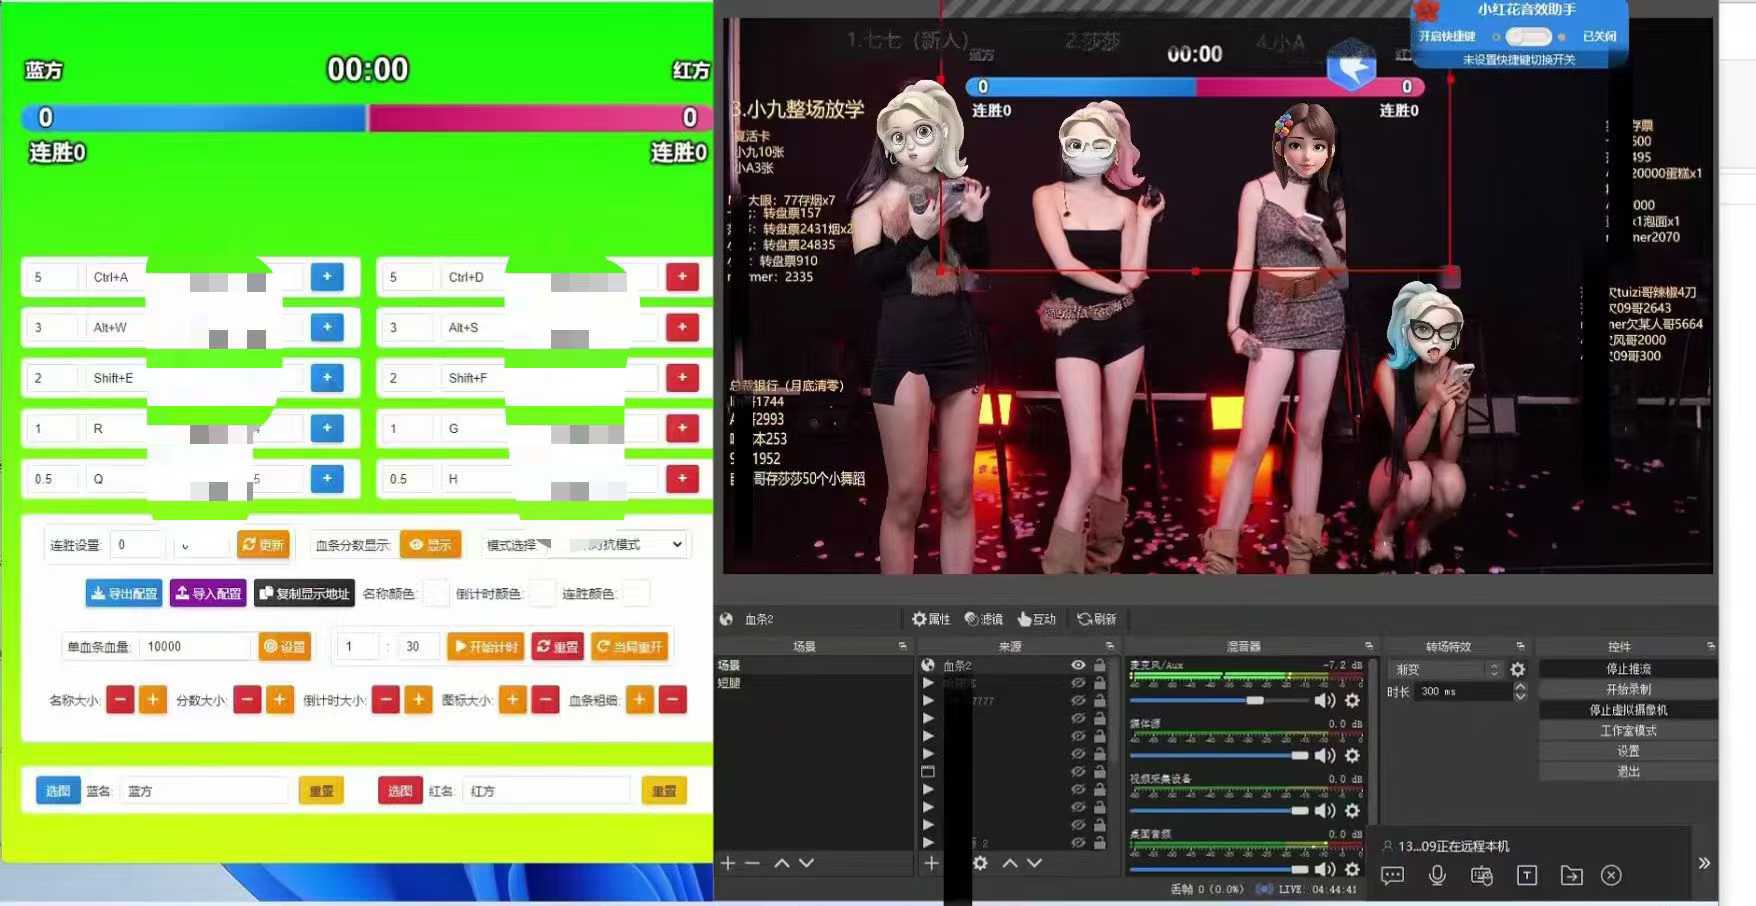Select the 短腿 scene in scenes list
The width and height of the screenshot is (1756, 906).
(x=730, y=683)
